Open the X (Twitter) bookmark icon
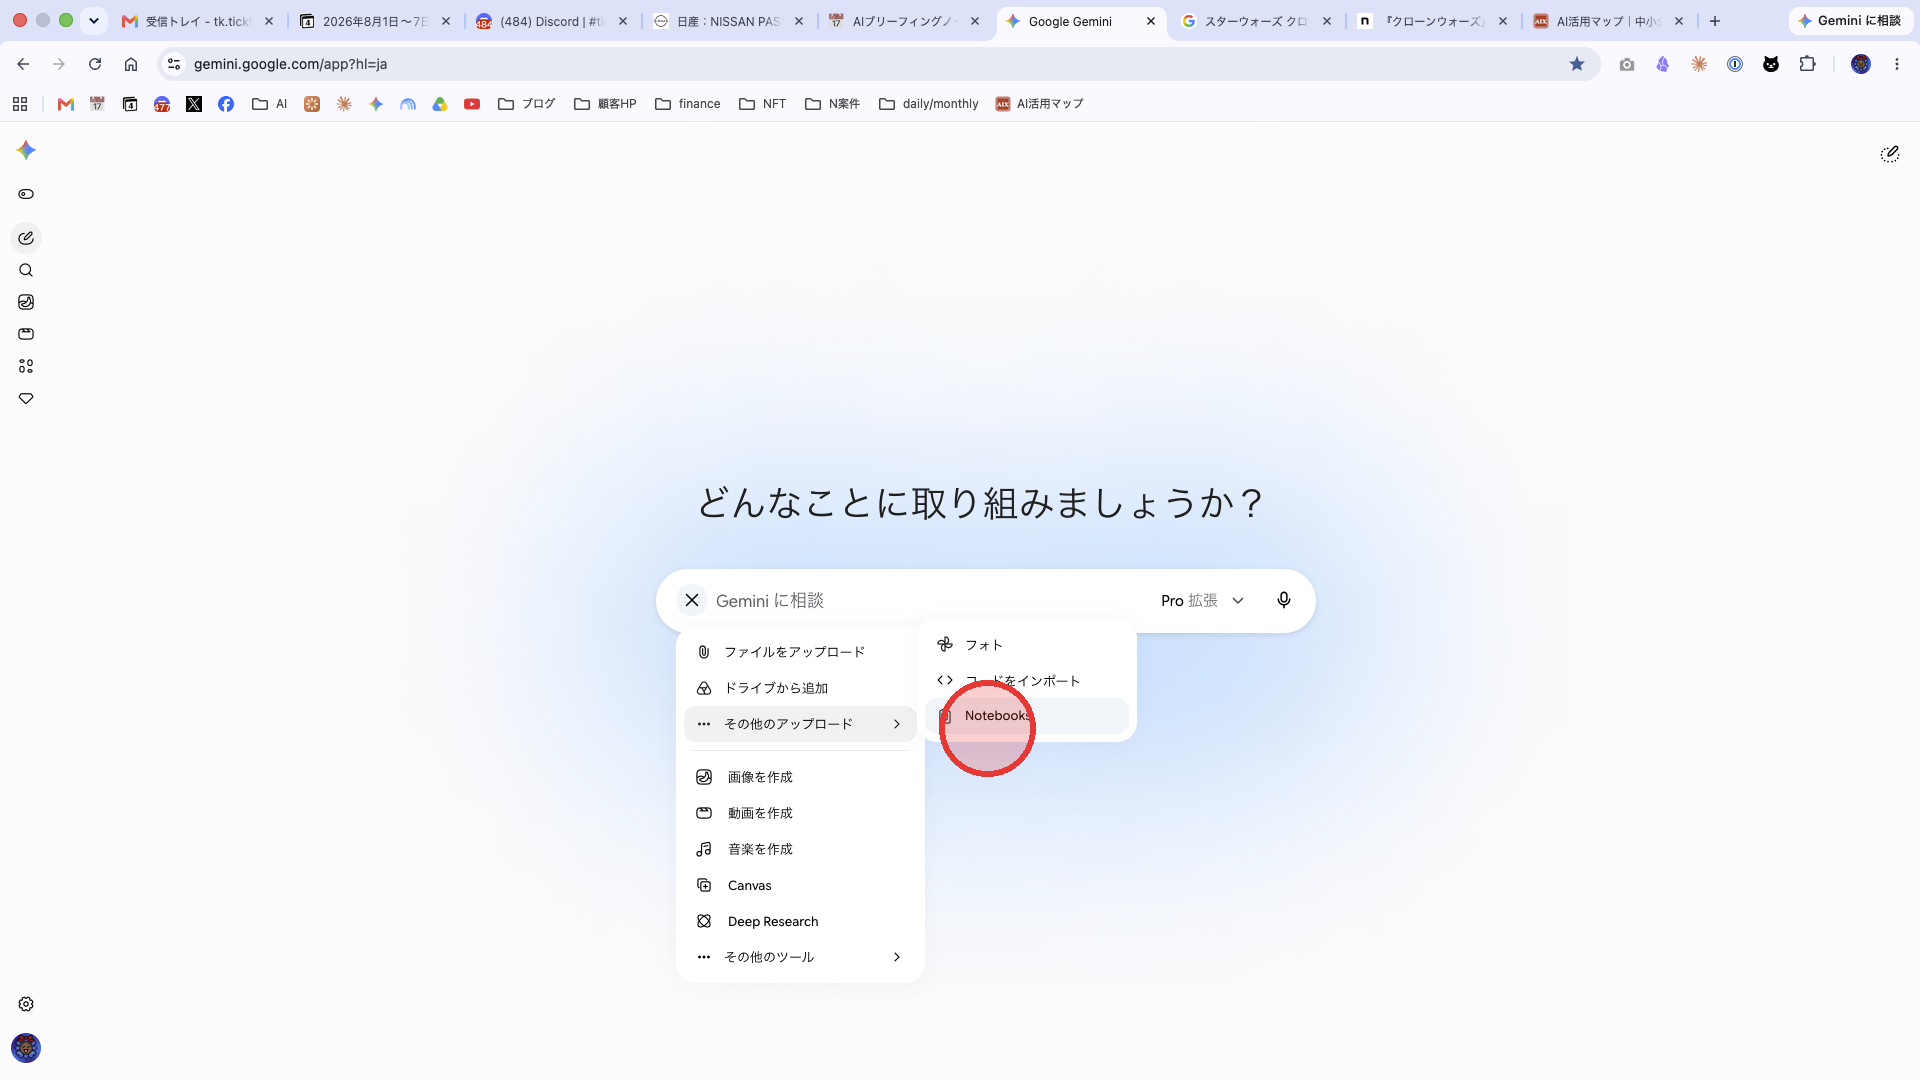The image size is (1920, 1080). (x=194, y=104)
